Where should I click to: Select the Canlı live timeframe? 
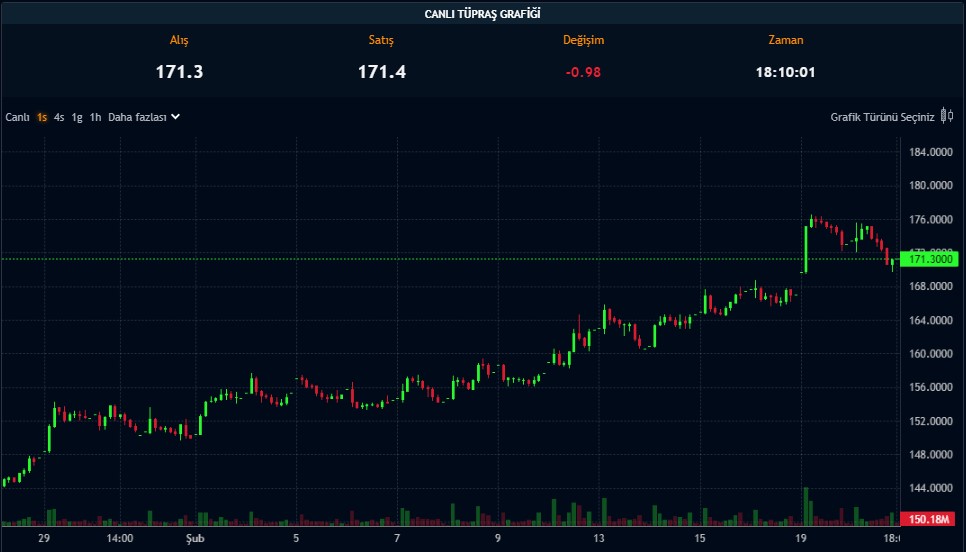point(17,117)
